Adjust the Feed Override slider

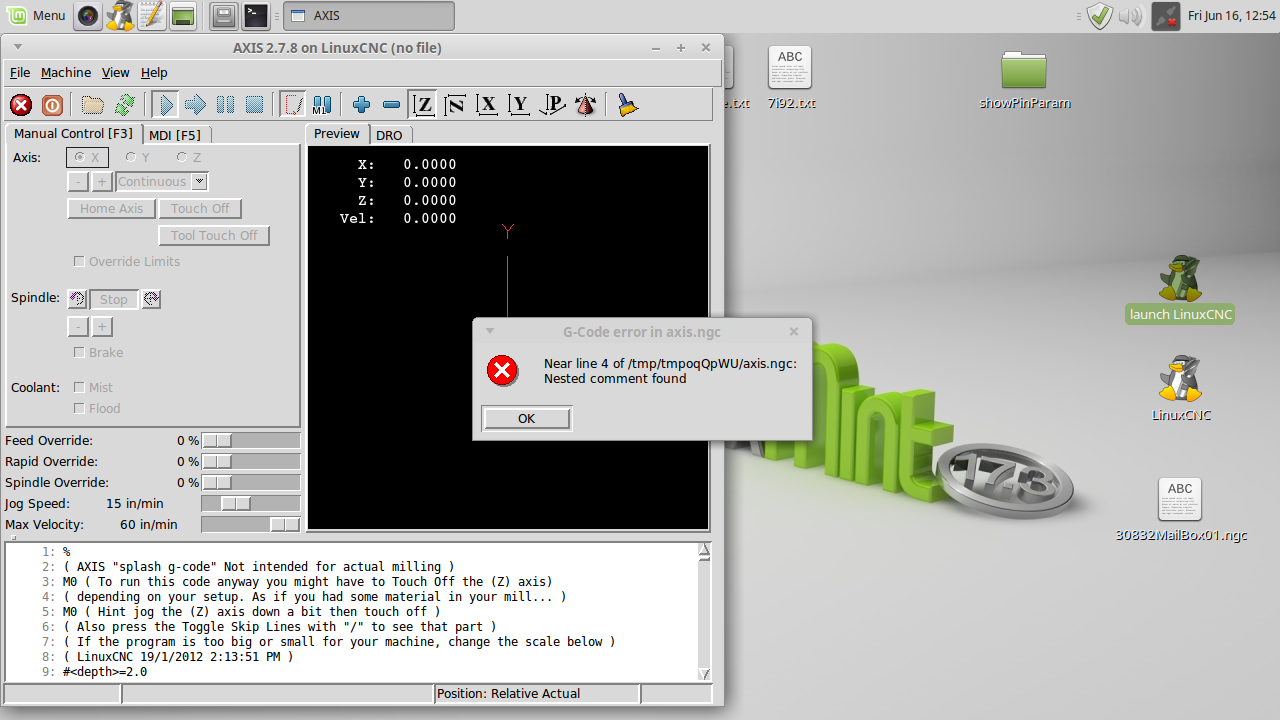pyautogui.click(x=251, y=441)
